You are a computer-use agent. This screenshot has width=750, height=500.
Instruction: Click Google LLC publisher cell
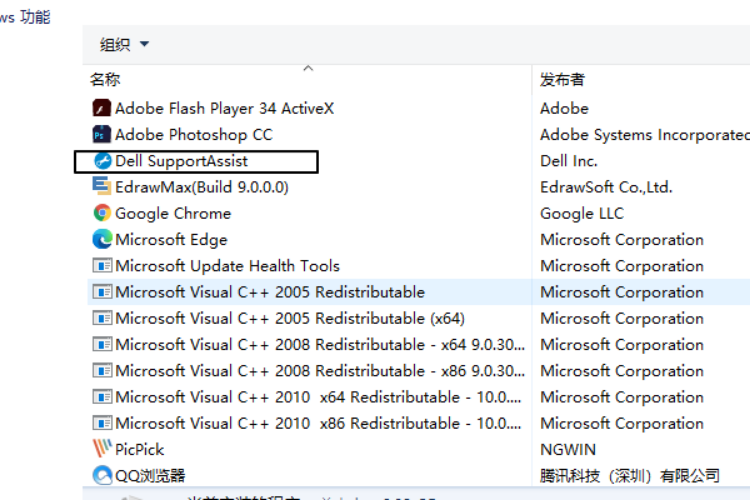pyautogui.click(x=581, y=213)
